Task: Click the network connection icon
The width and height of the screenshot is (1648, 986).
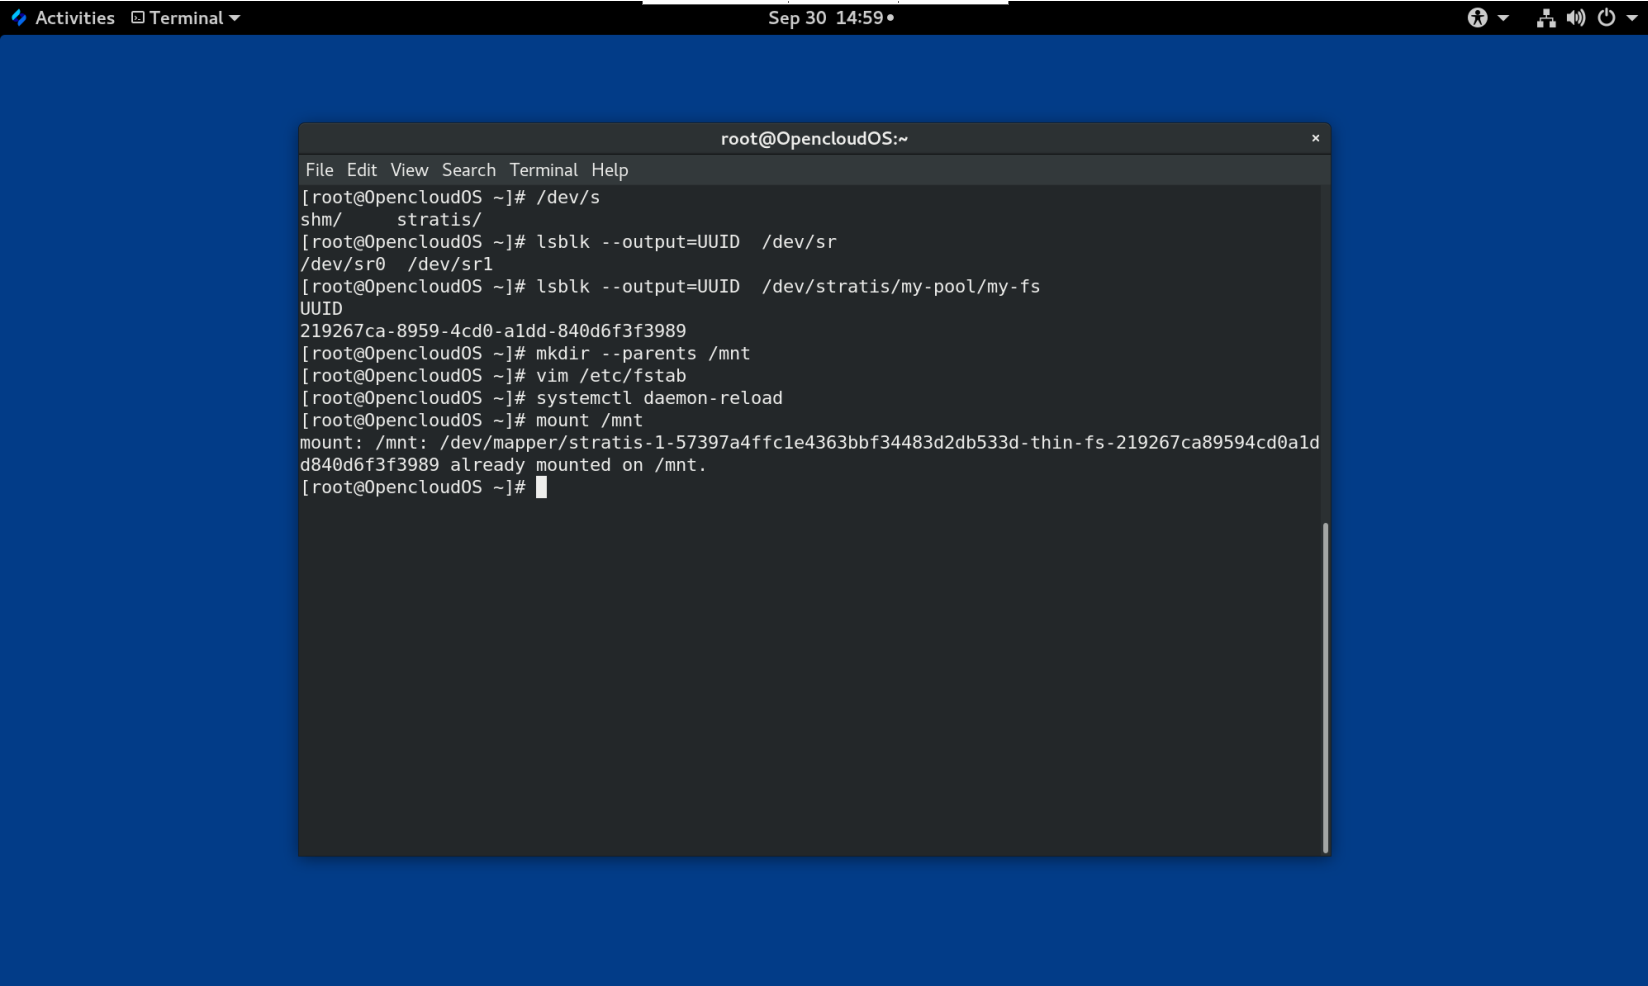Action: [1546, 18]
